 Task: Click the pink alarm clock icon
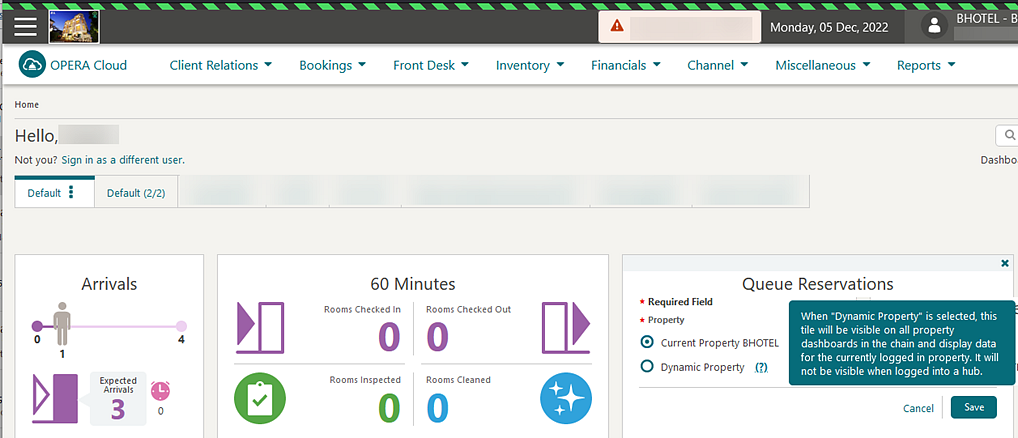coord(160,391)
